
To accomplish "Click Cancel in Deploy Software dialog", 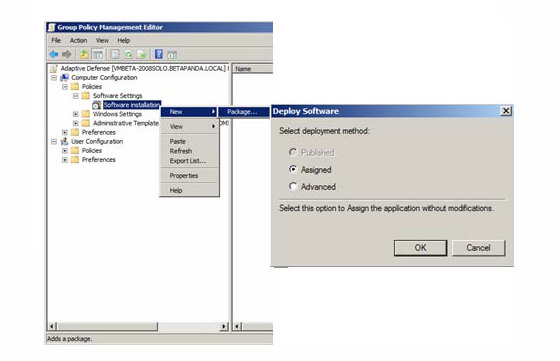I will click(x=479, y=248).
